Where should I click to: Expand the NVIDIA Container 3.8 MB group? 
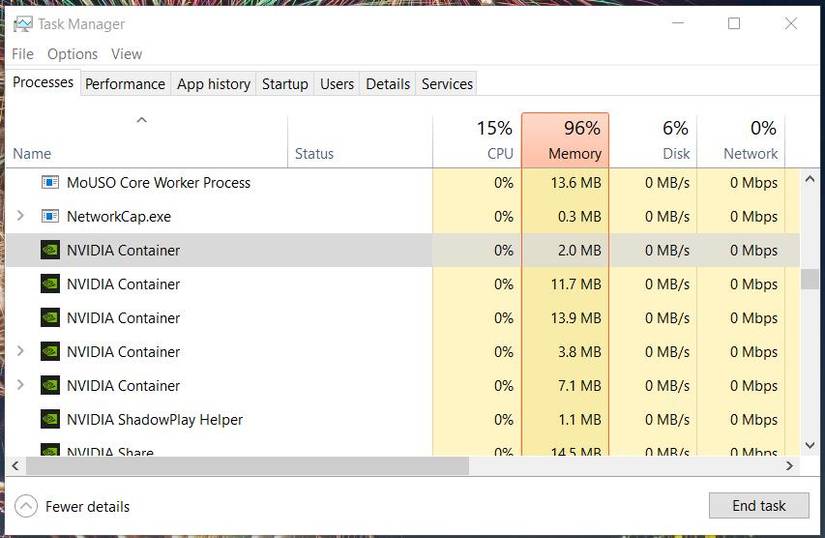click(21, 352)
